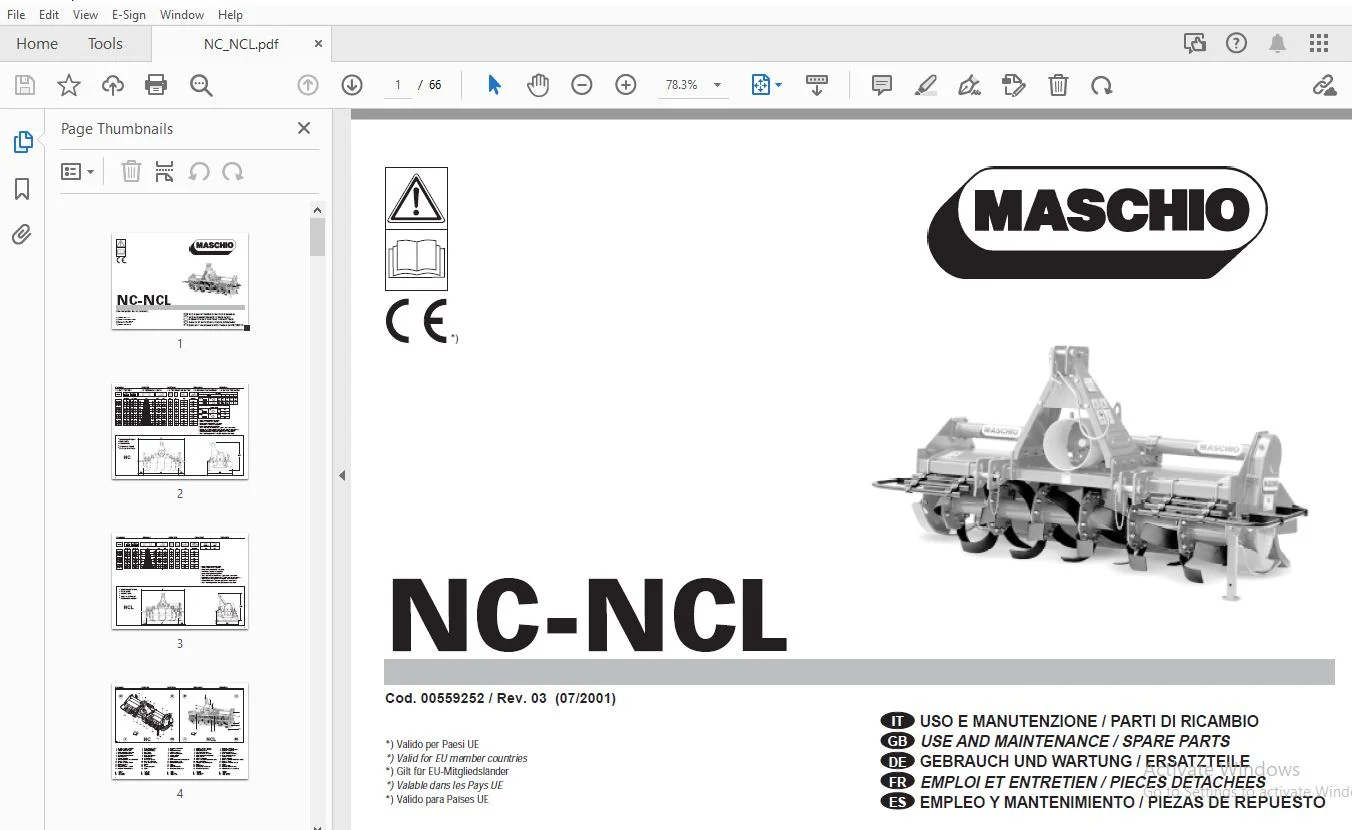Open the Edit menu
The image size is (1352, 830).
click(49, 15)
